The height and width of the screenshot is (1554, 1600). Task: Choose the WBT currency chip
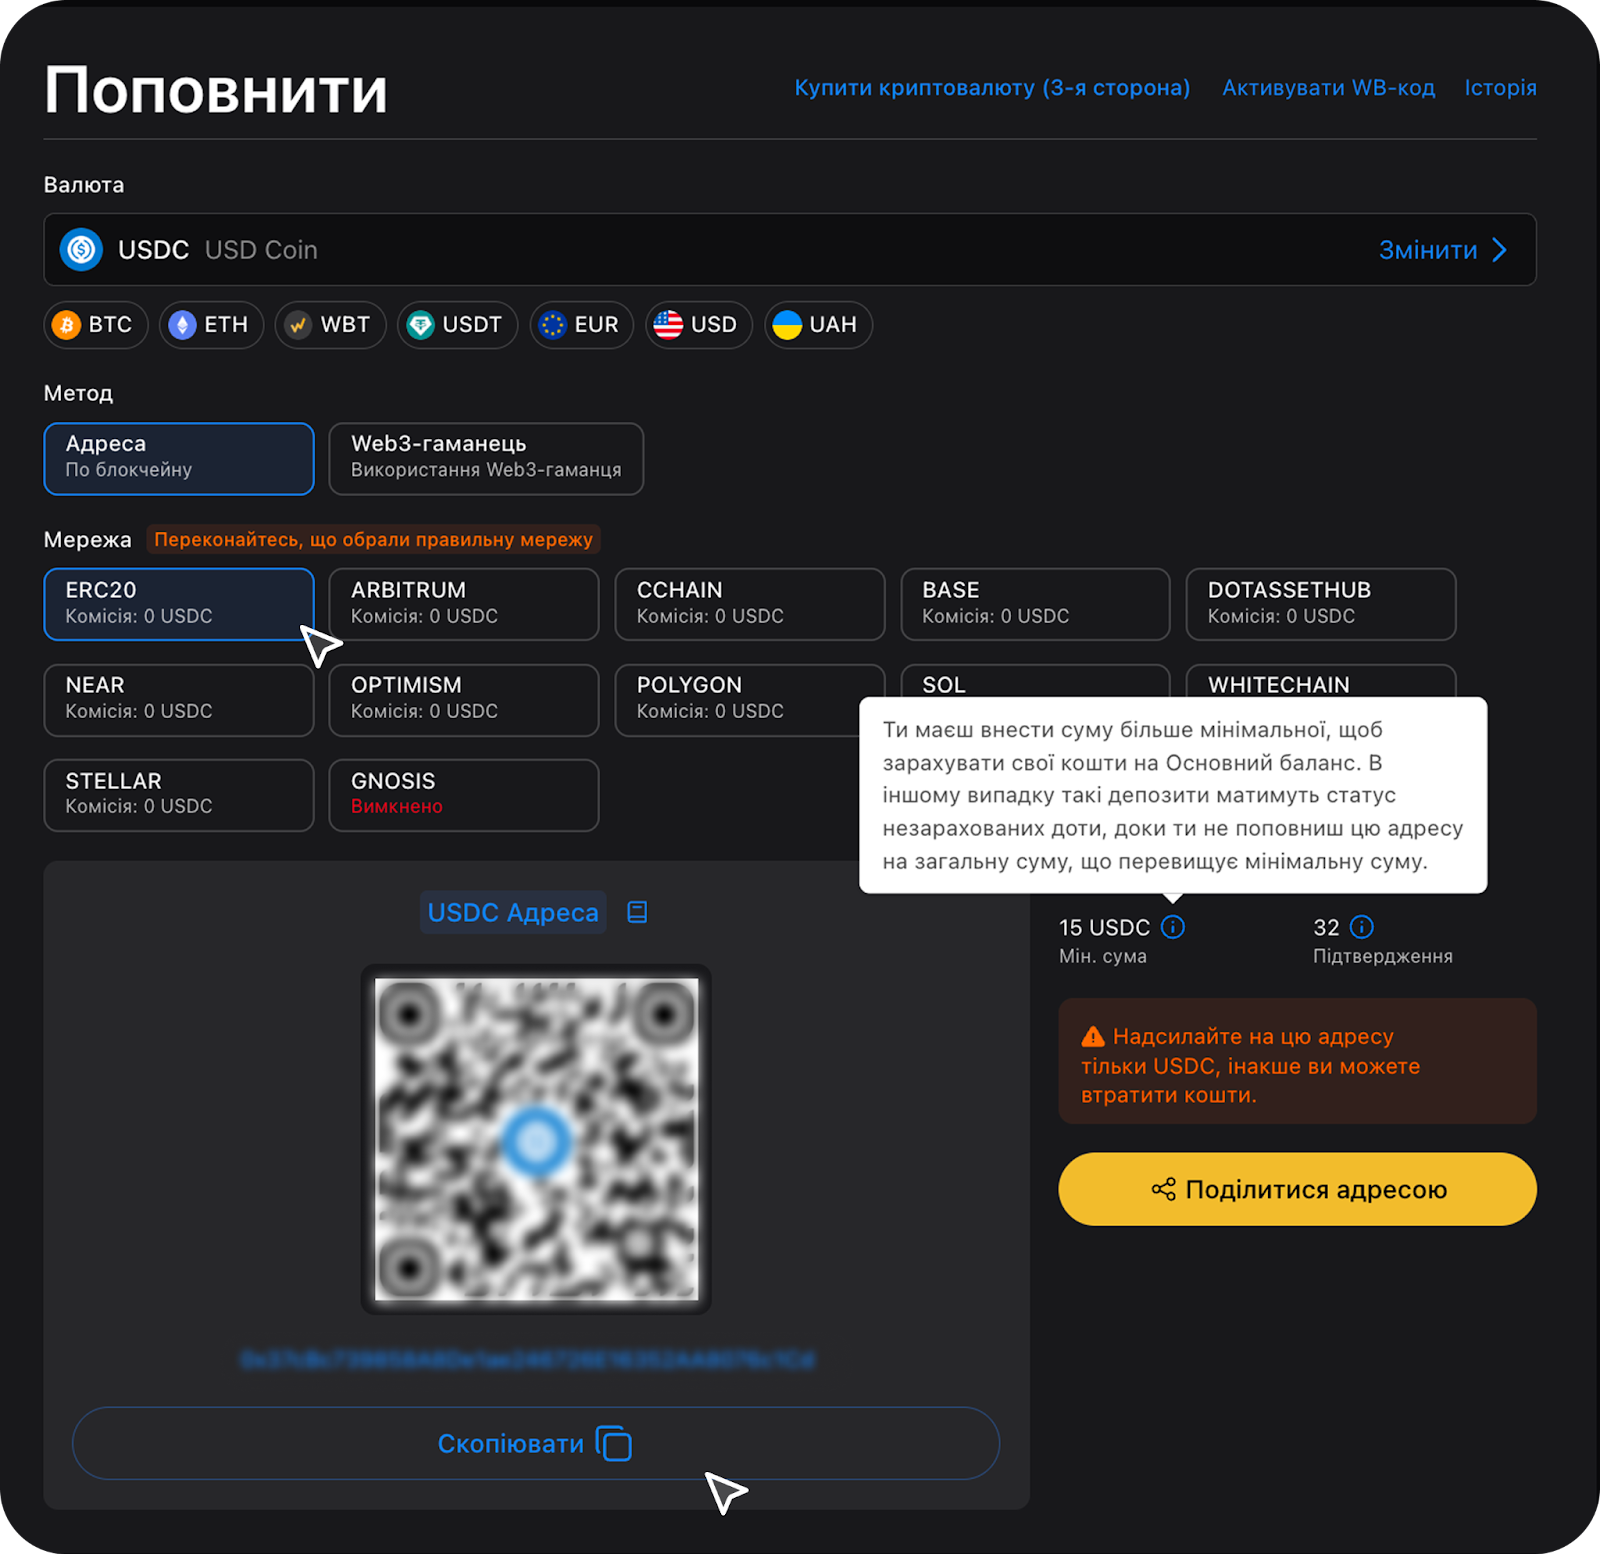(330, 325)
